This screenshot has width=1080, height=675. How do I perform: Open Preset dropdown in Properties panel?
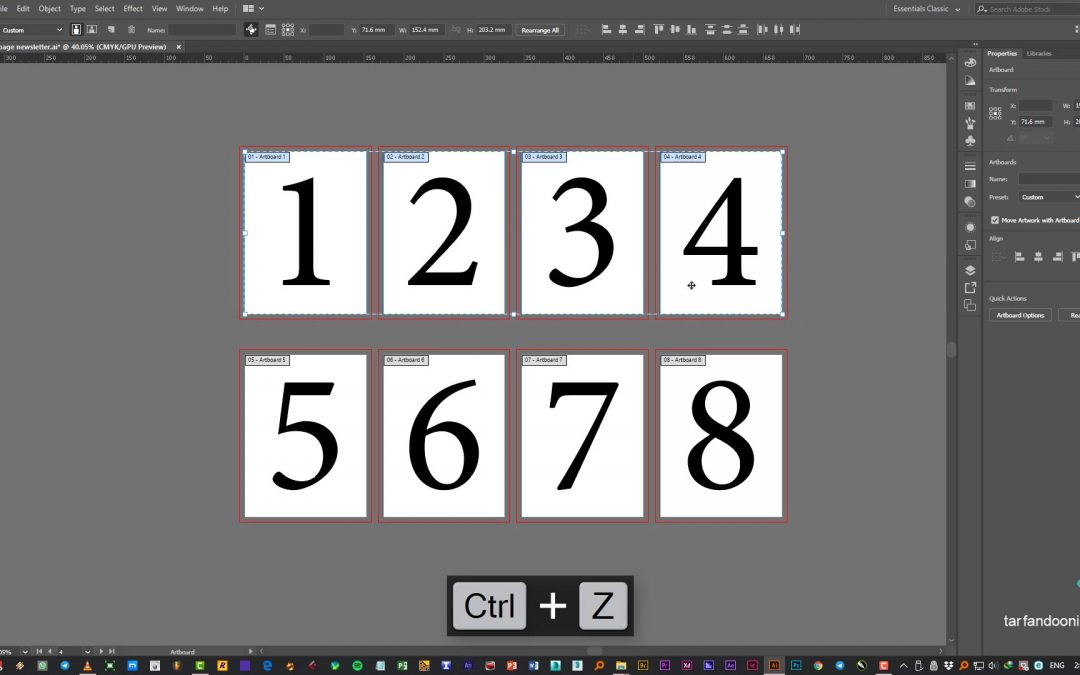pyautogui.click(x=1048, y=197)
